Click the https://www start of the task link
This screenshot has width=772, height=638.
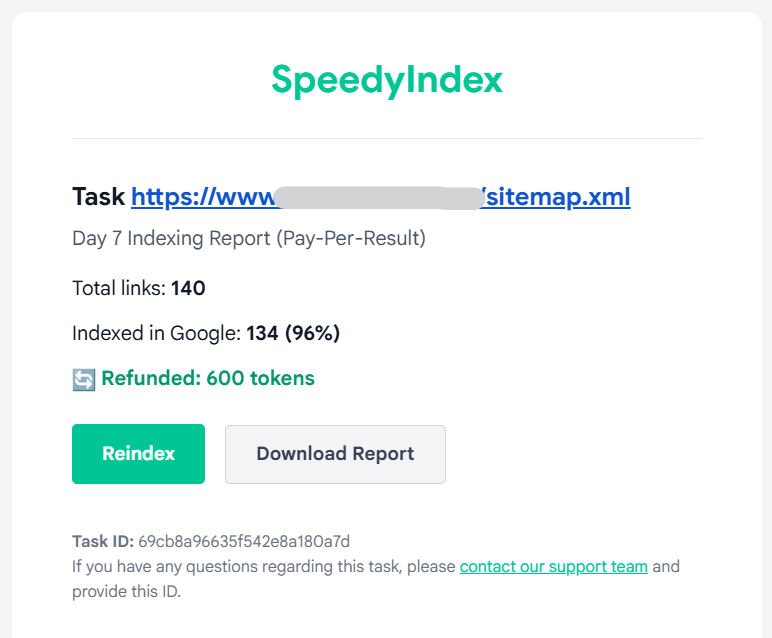tap(202, 197)
